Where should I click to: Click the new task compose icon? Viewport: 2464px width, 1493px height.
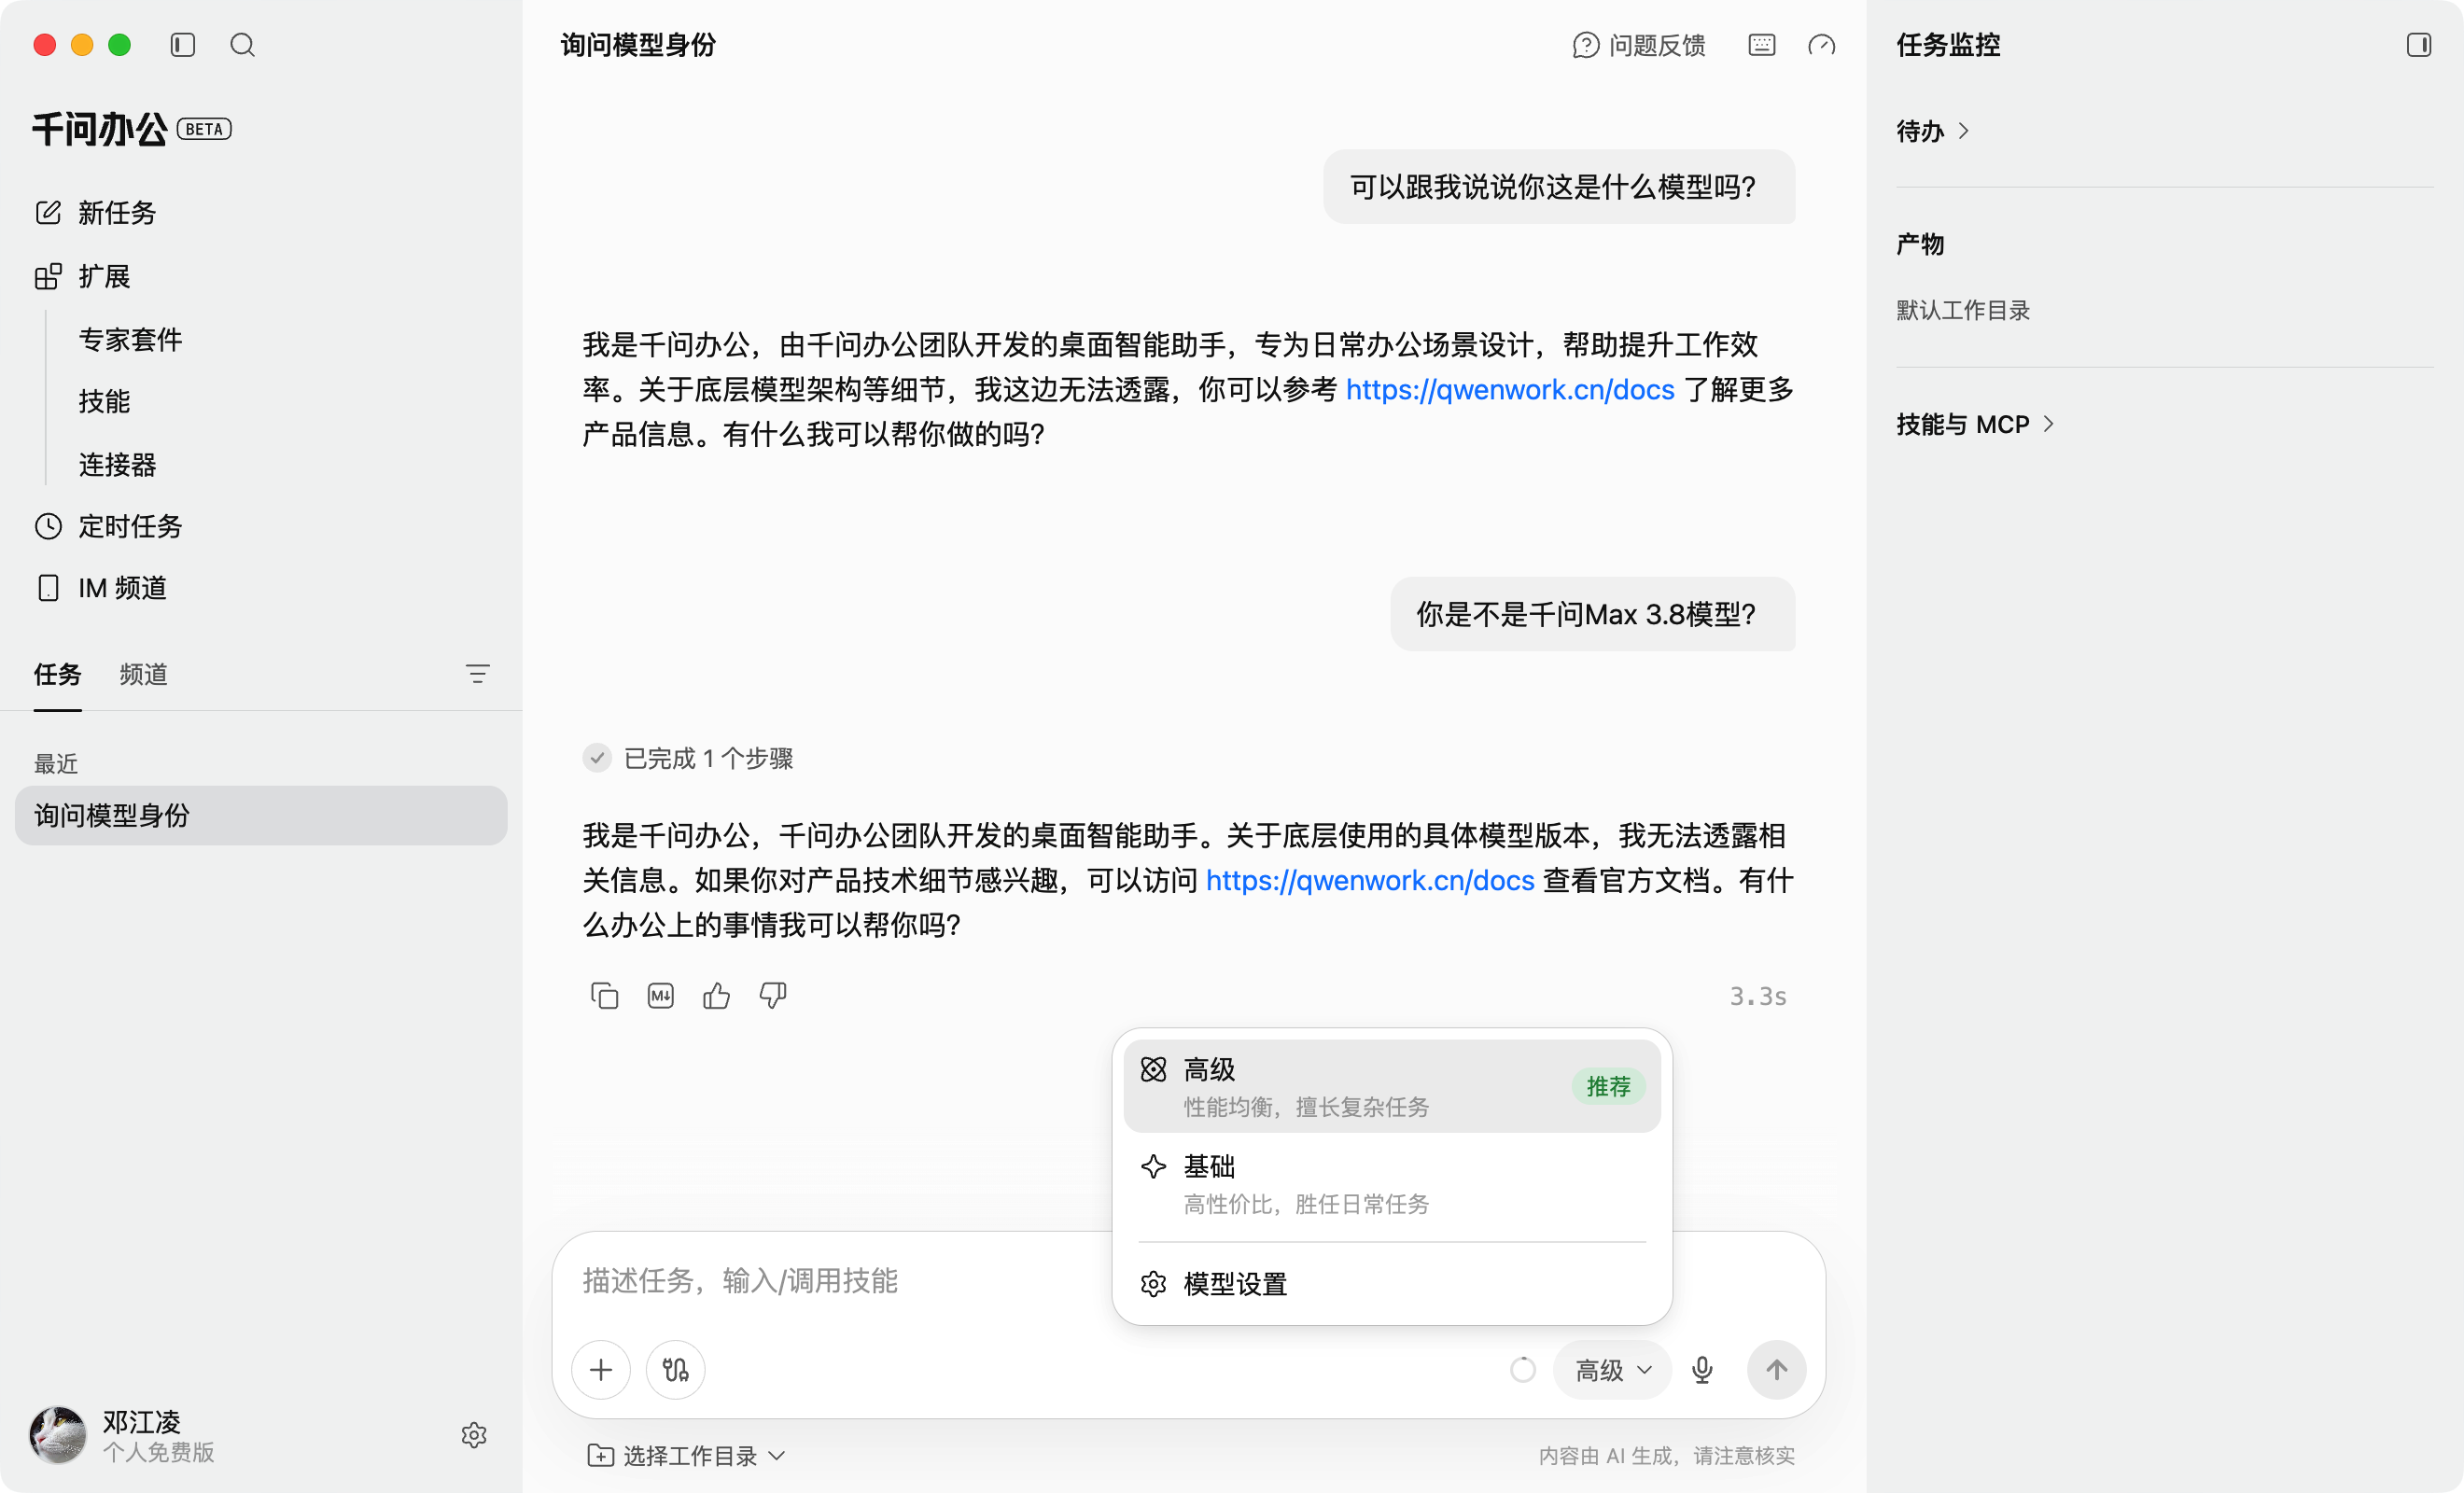pos(48,212)
